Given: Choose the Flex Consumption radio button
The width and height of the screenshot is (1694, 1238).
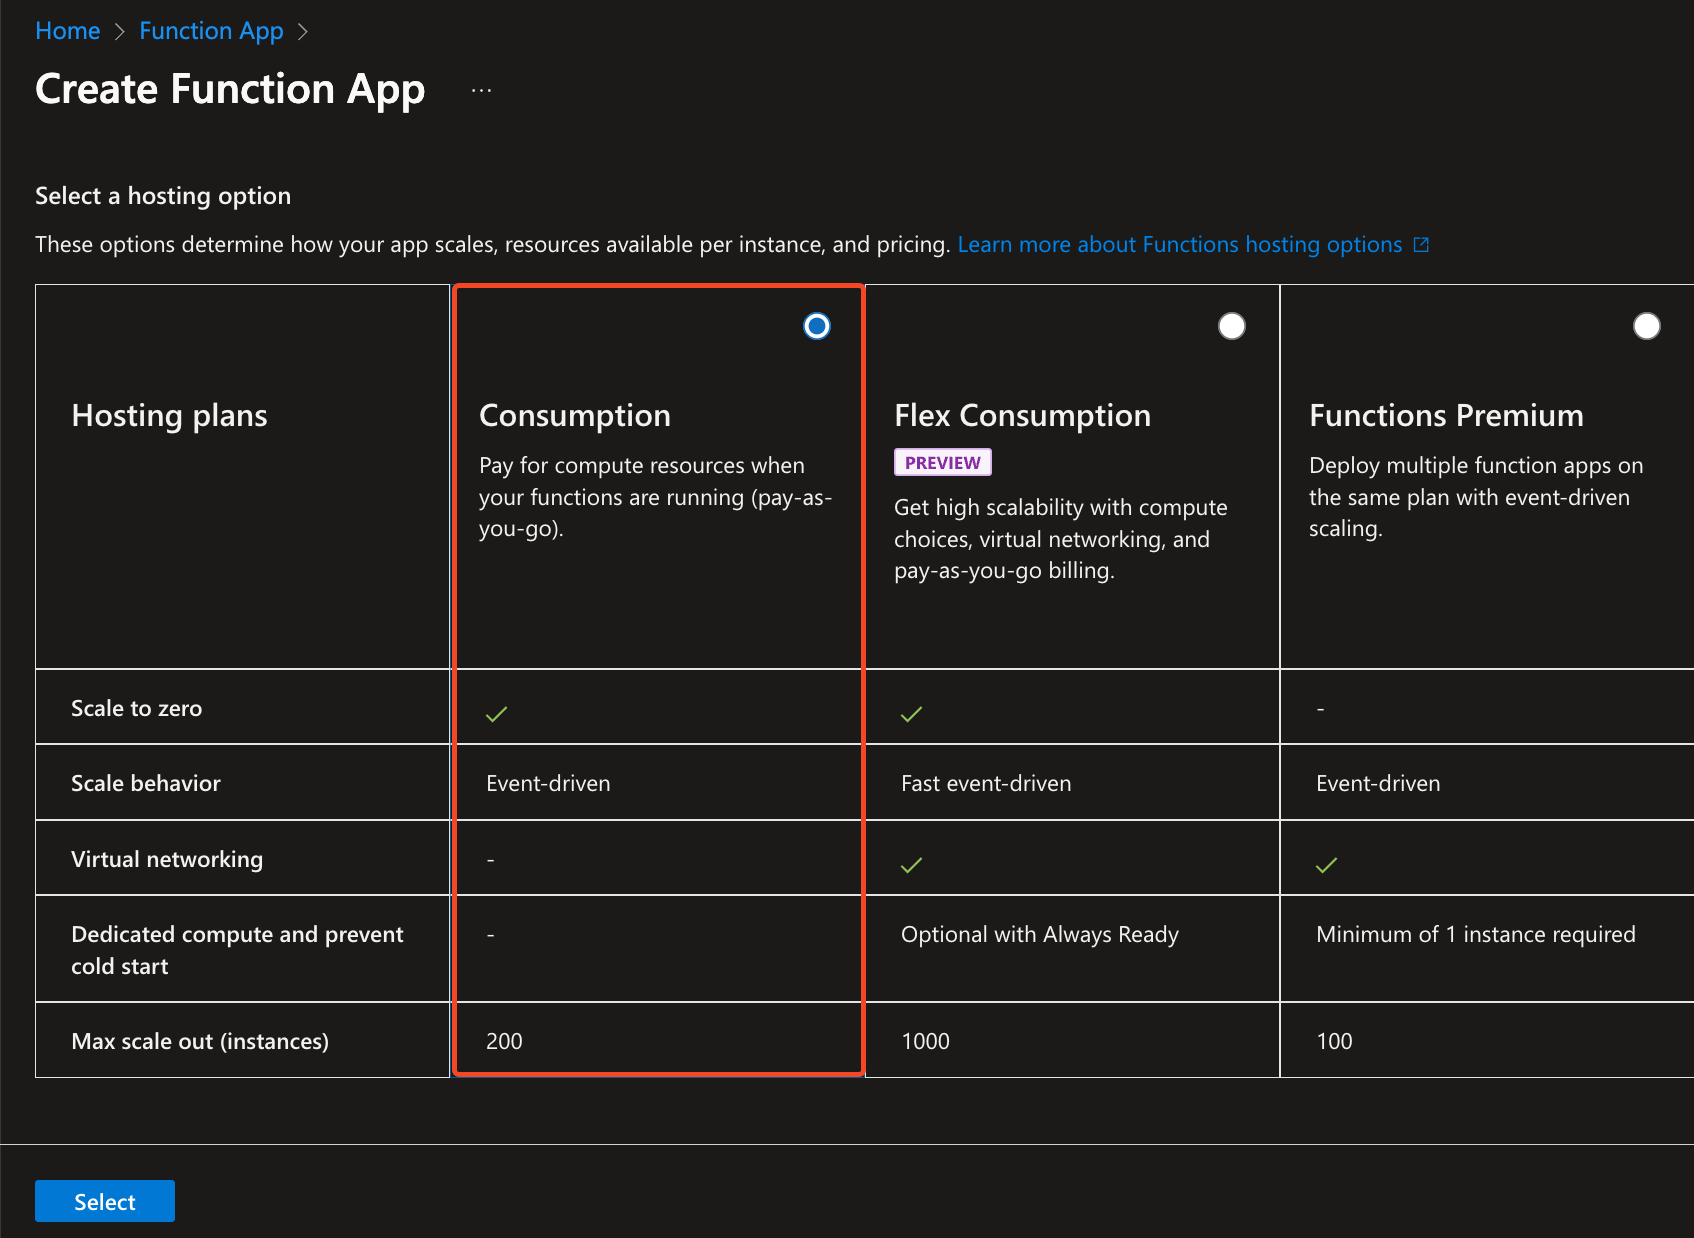Looking at the screenshot, I should click(x=1232, y=326).
